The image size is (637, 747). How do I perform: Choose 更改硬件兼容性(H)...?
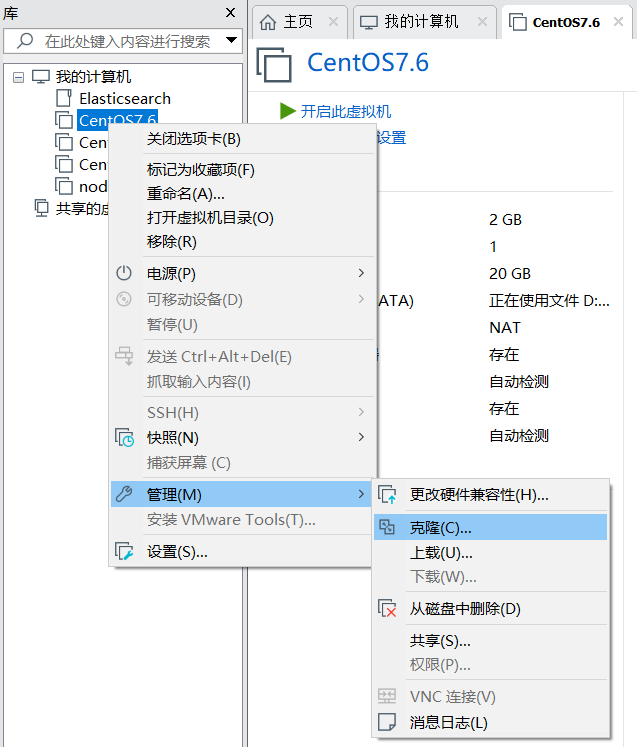click(491, 495)
